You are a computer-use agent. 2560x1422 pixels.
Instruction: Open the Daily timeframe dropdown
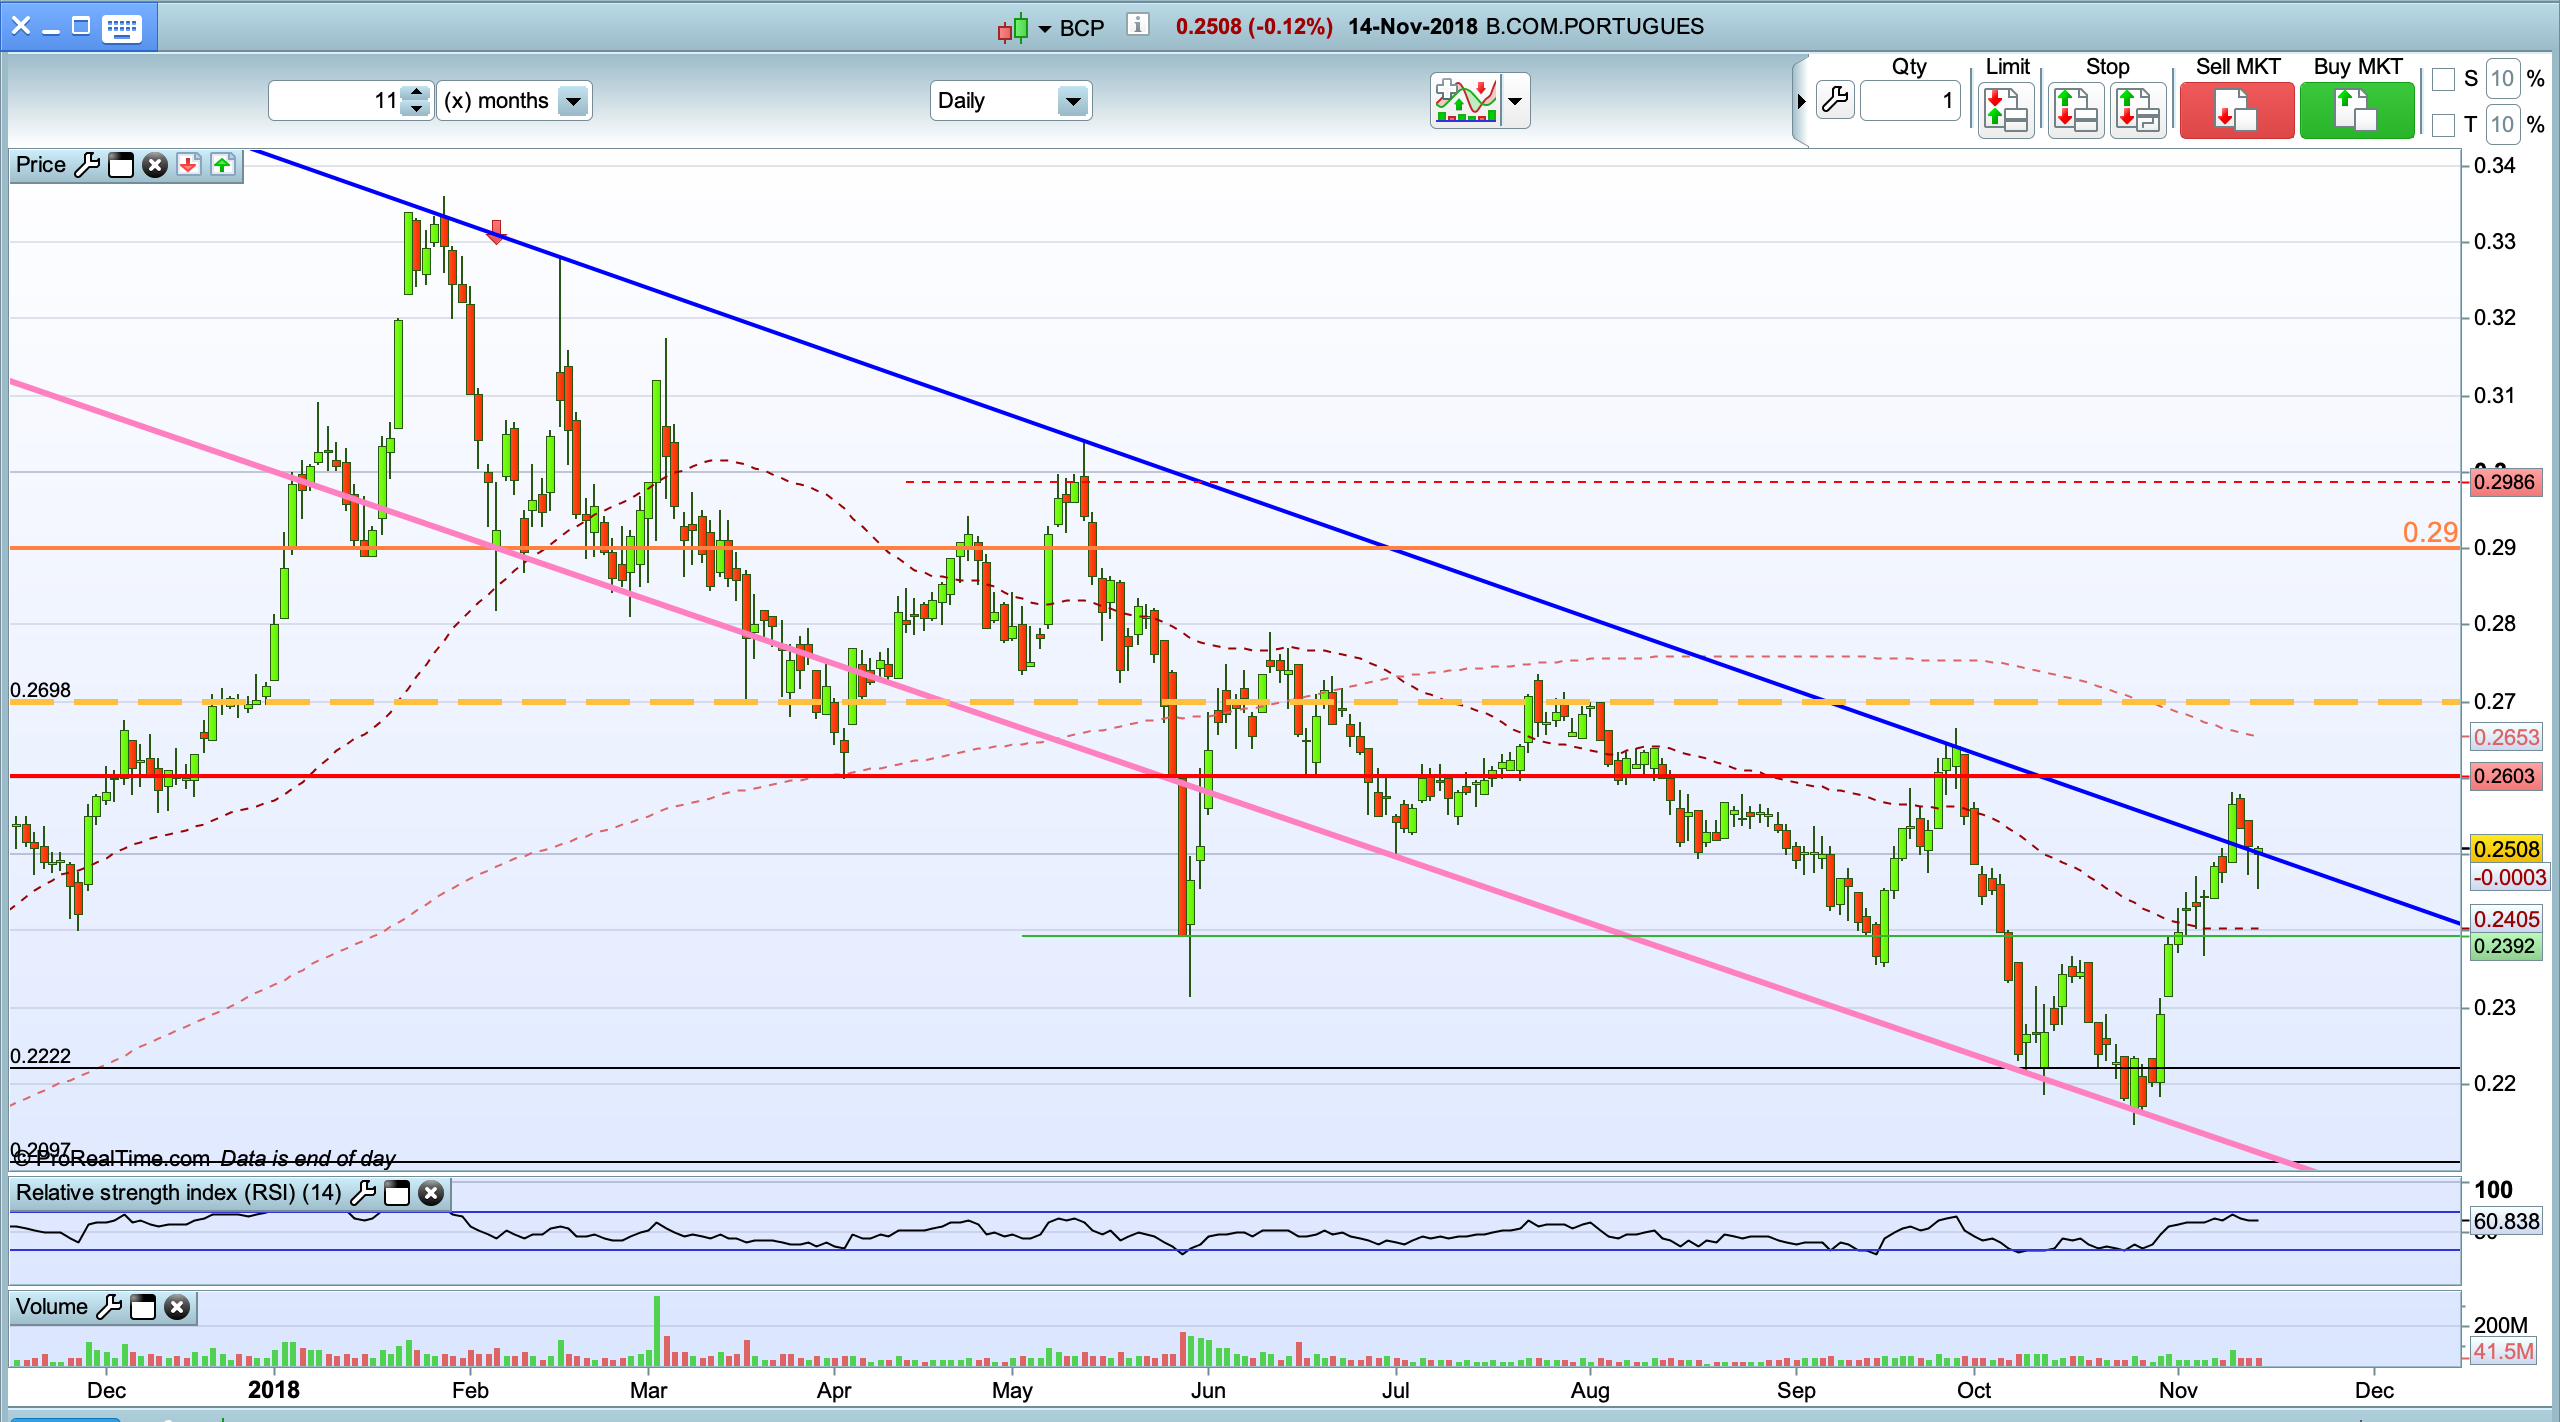[1072, 101]
